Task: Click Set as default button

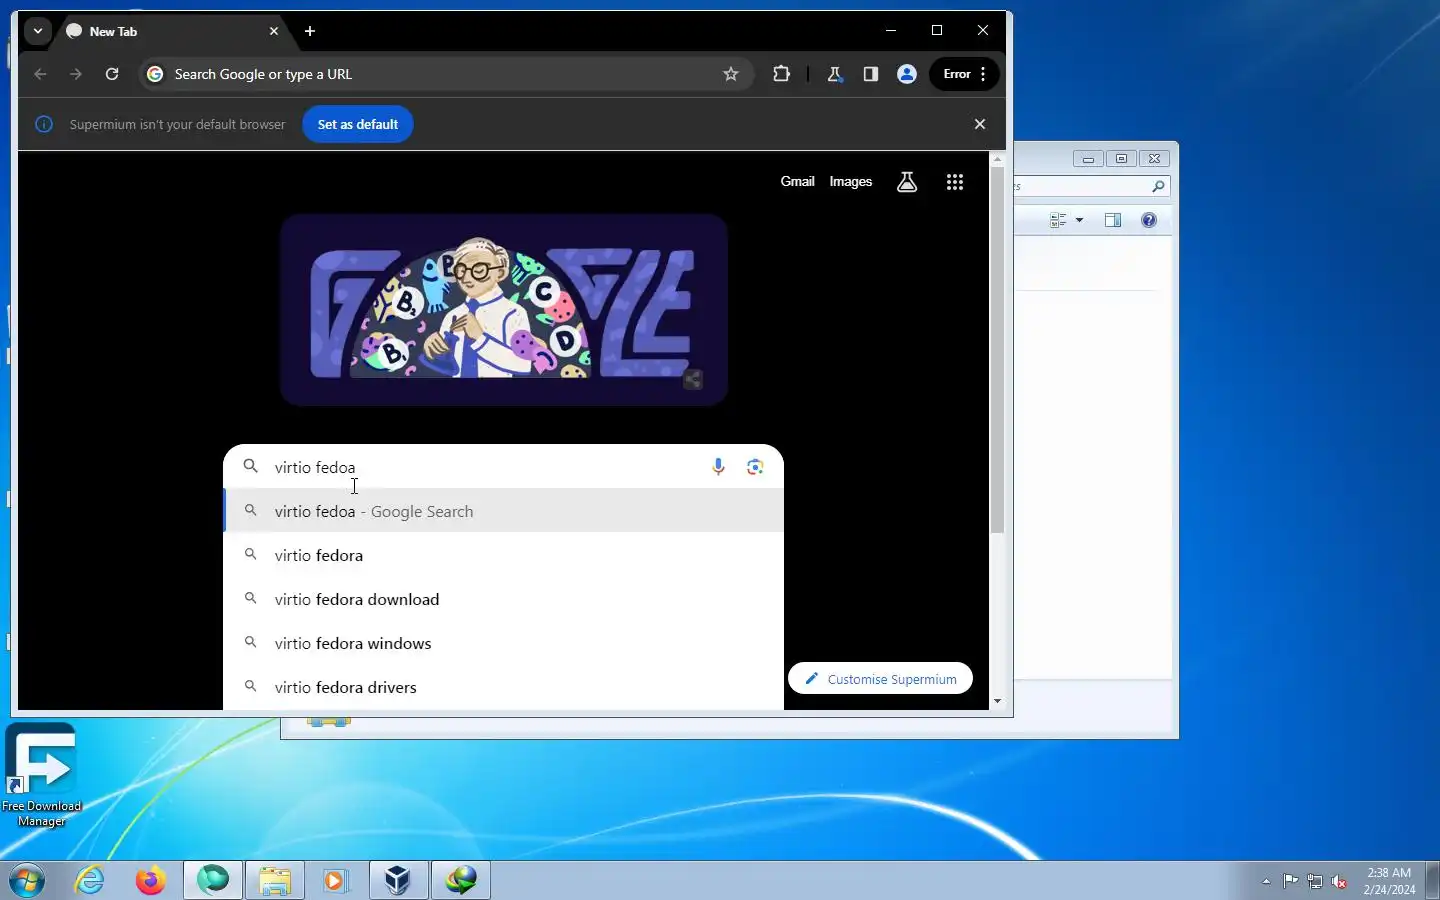Action: tap(358, 124)
